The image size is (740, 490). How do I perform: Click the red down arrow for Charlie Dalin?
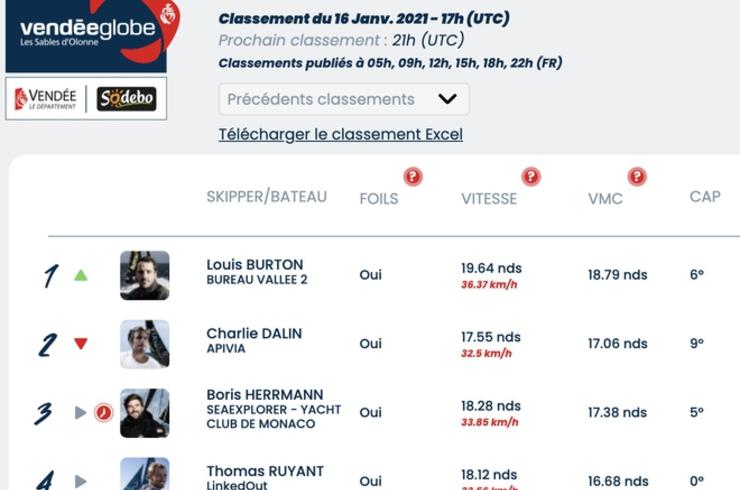pyautogui.click(x=81, y=344)
